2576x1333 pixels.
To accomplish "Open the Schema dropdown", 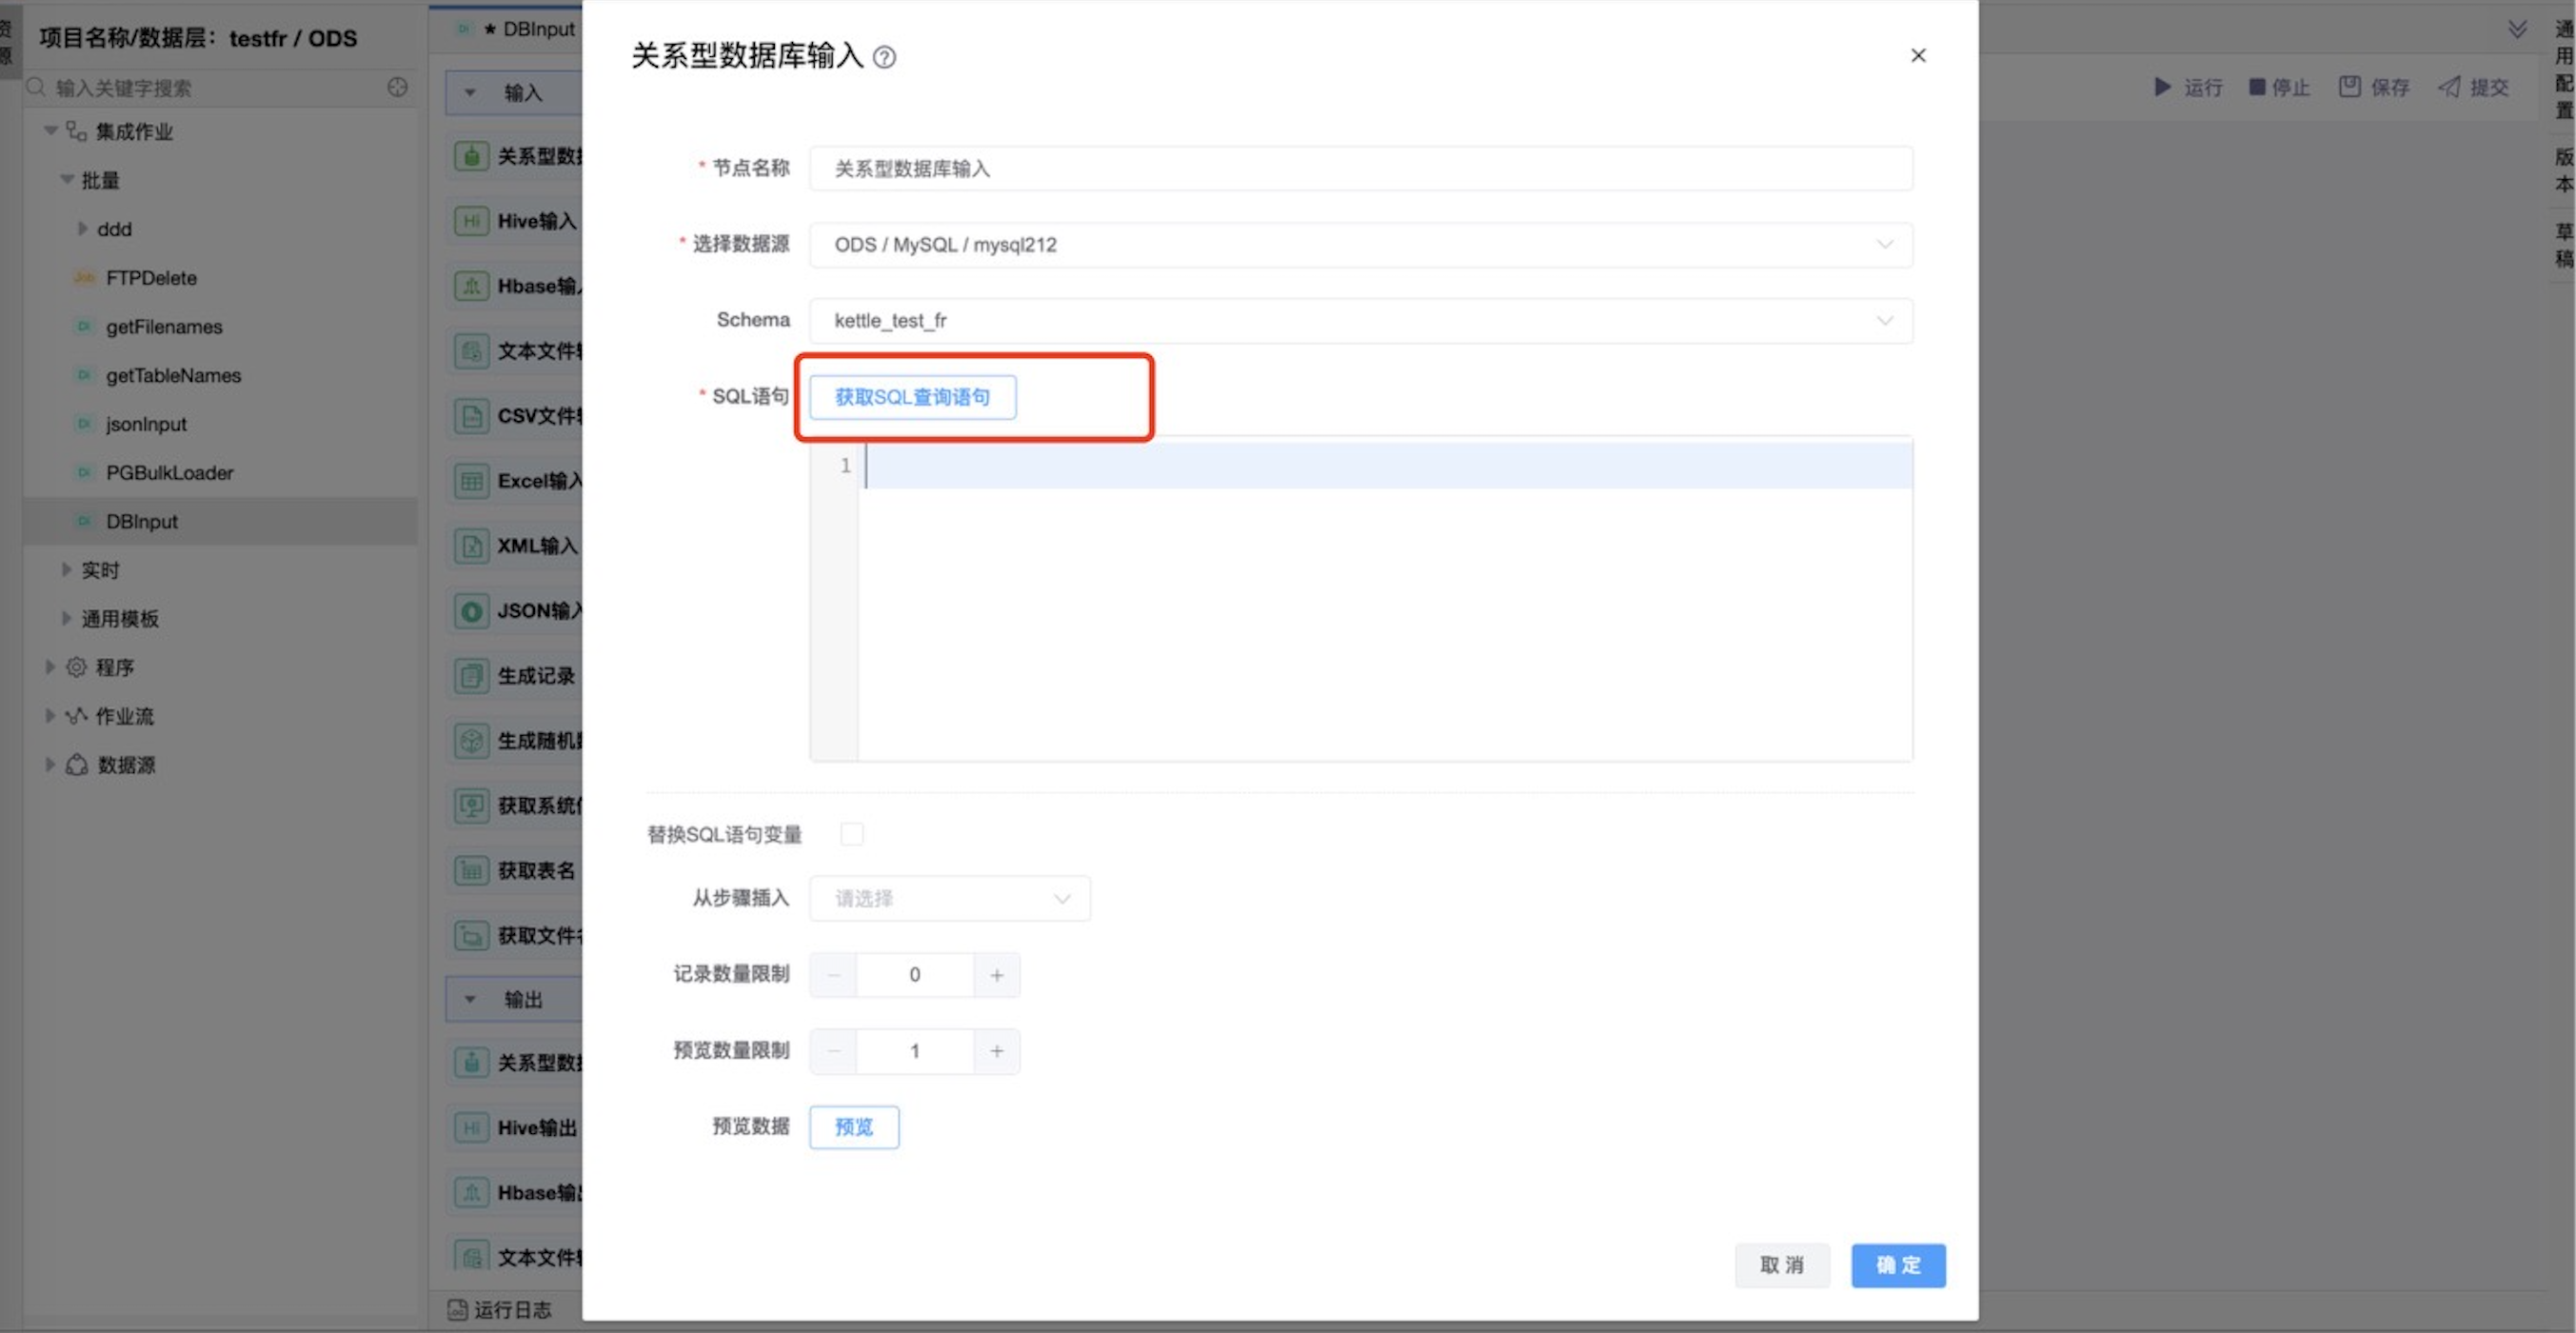I will 1360,321.
